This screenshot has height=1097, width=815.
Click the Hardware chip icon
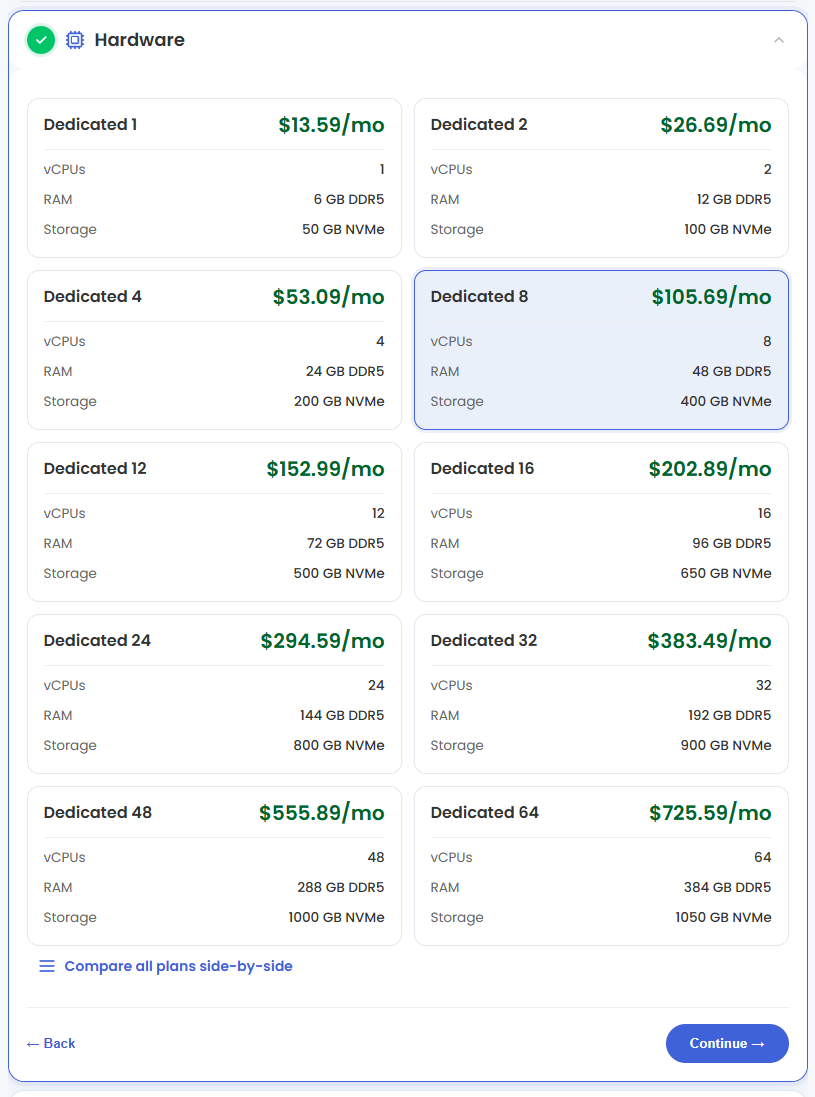75,40
